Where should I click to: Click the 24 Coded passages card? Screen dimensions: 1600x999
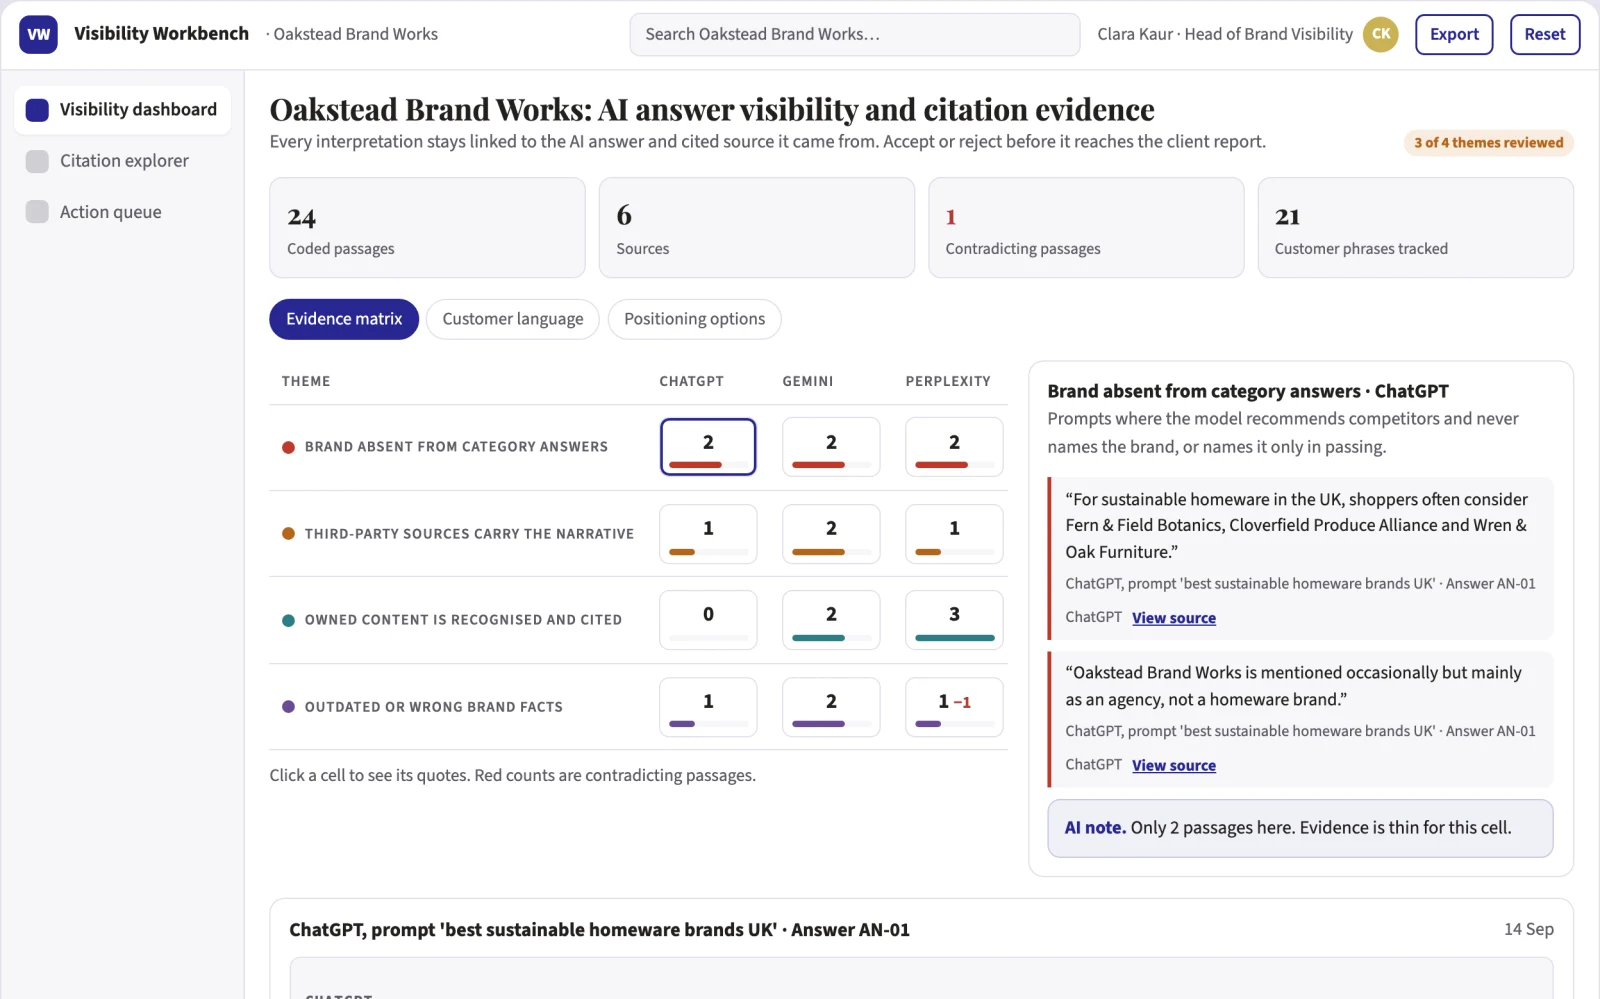pyautogui.click(x=427, y=228)
